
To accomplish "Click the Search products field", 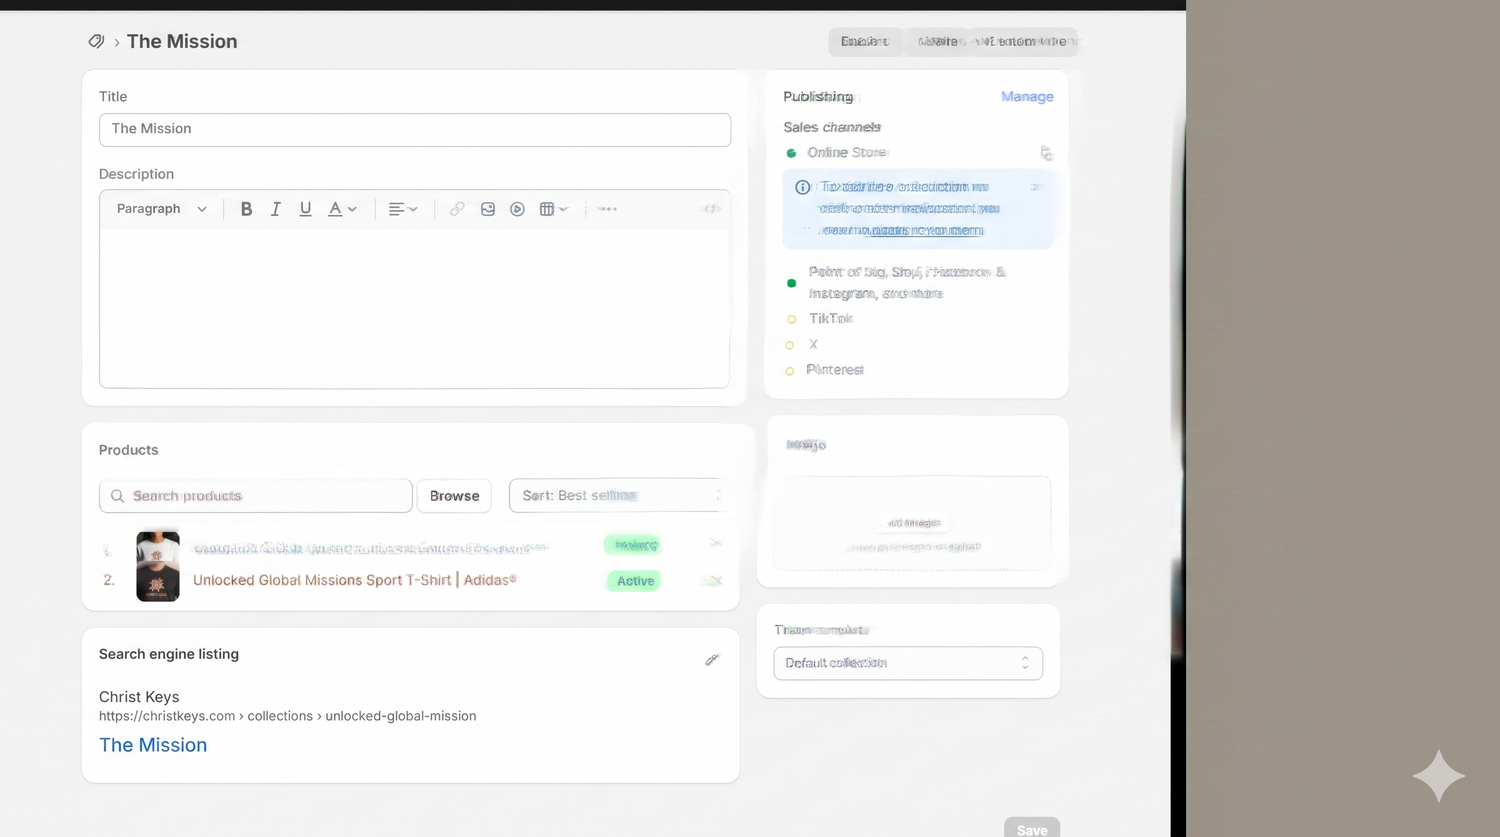I will [256, 496].
